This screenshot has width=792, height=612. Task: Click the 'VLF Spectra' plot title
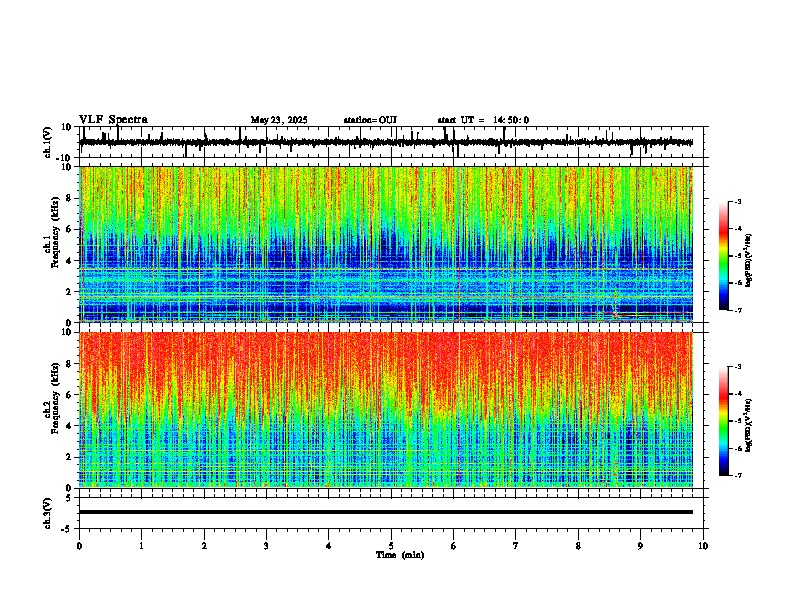coord(113,120)
